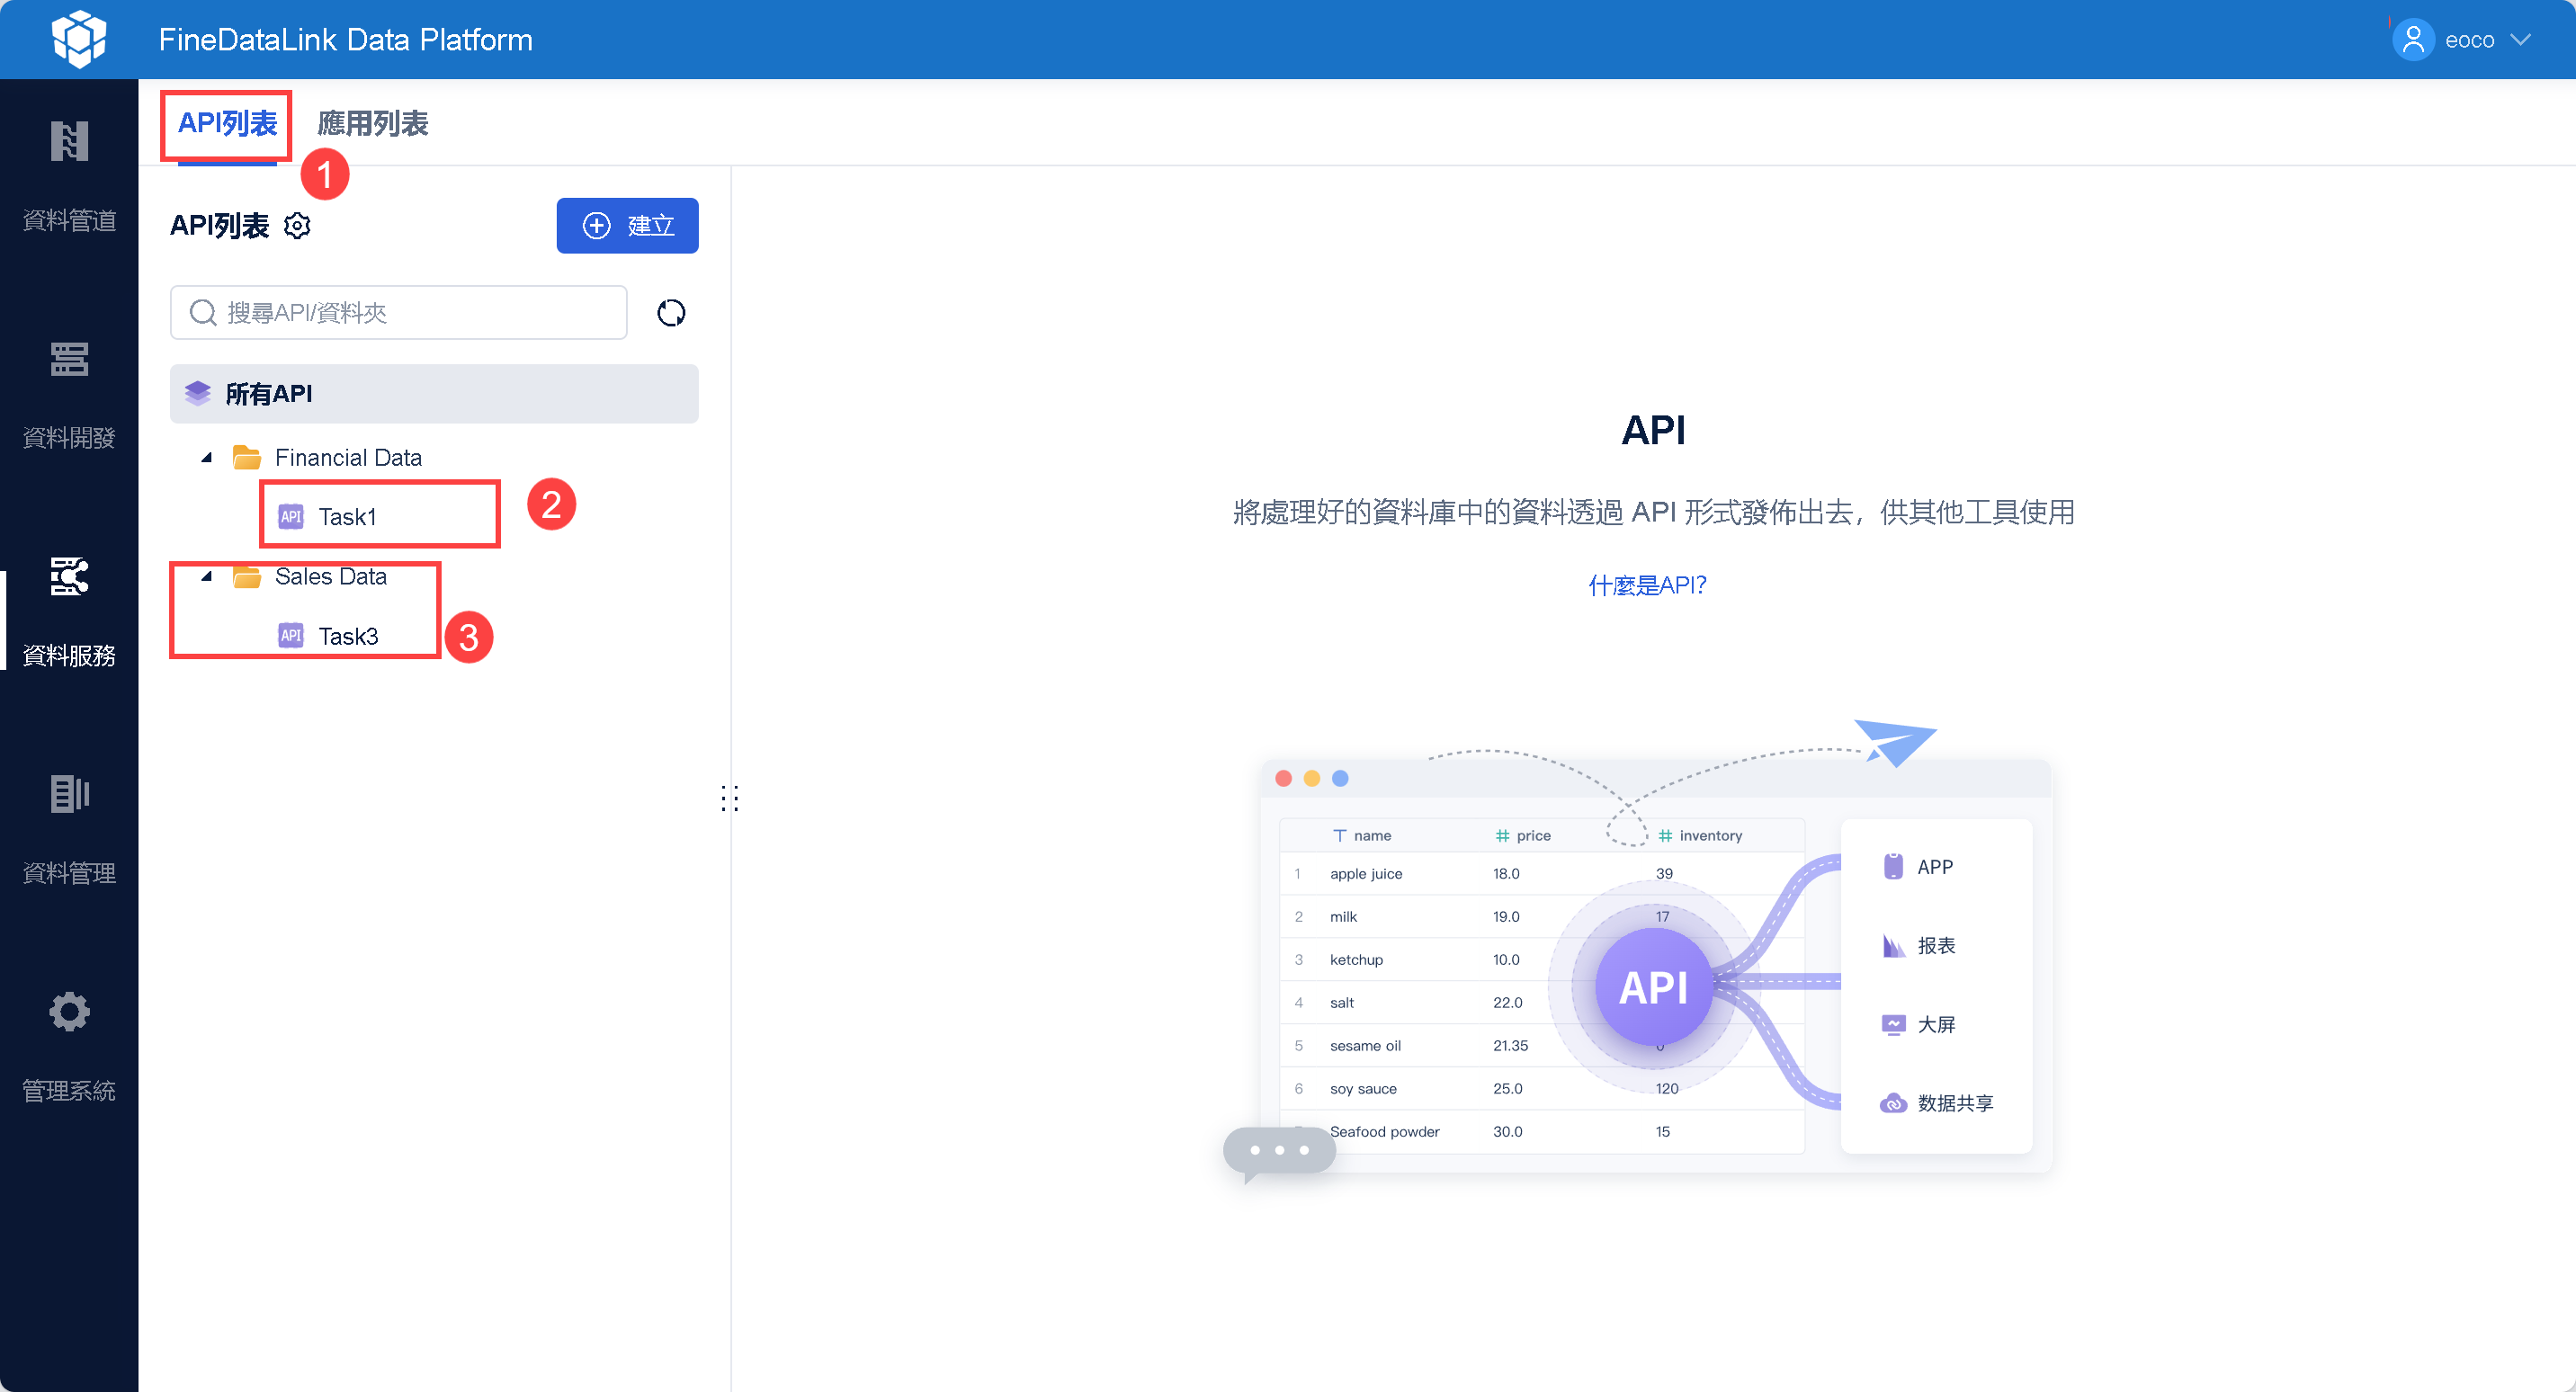This screenshot has height=1392, width=2576.
Task: Select Task3 API in Sales Data
Action: point(347,636)
